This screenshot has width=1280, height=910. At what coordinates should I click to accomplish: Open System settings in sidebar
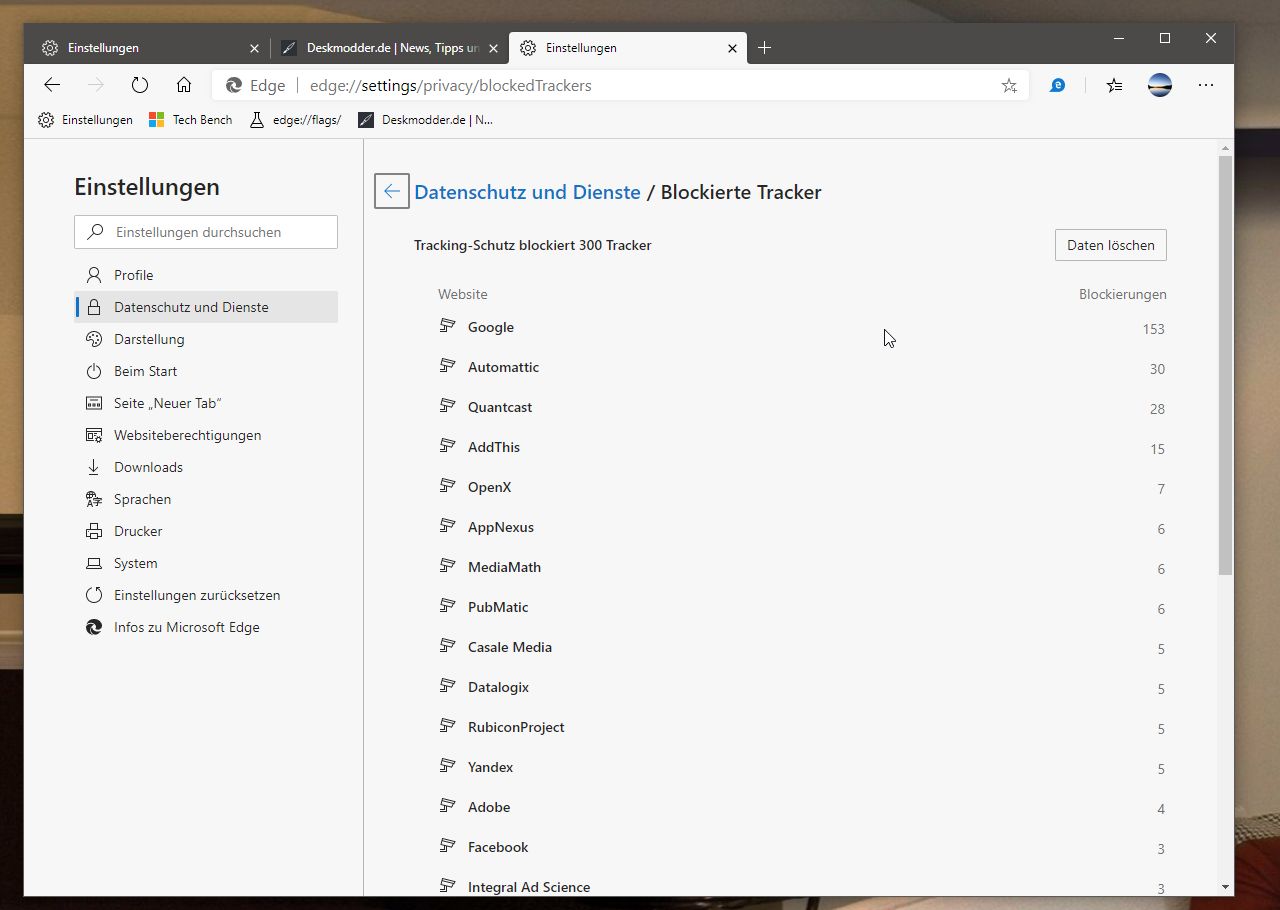[206, 563]
